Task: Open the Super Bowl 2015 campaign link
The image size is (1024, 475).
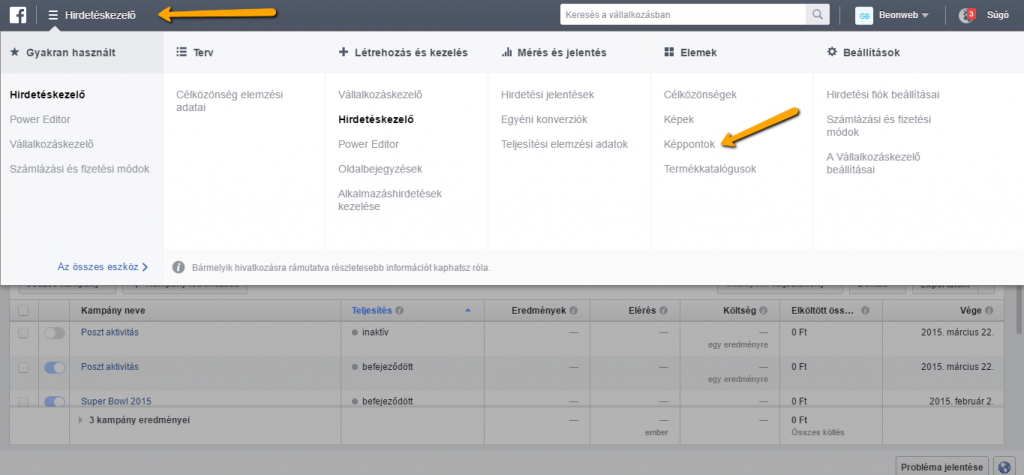Action: [116, 401]
